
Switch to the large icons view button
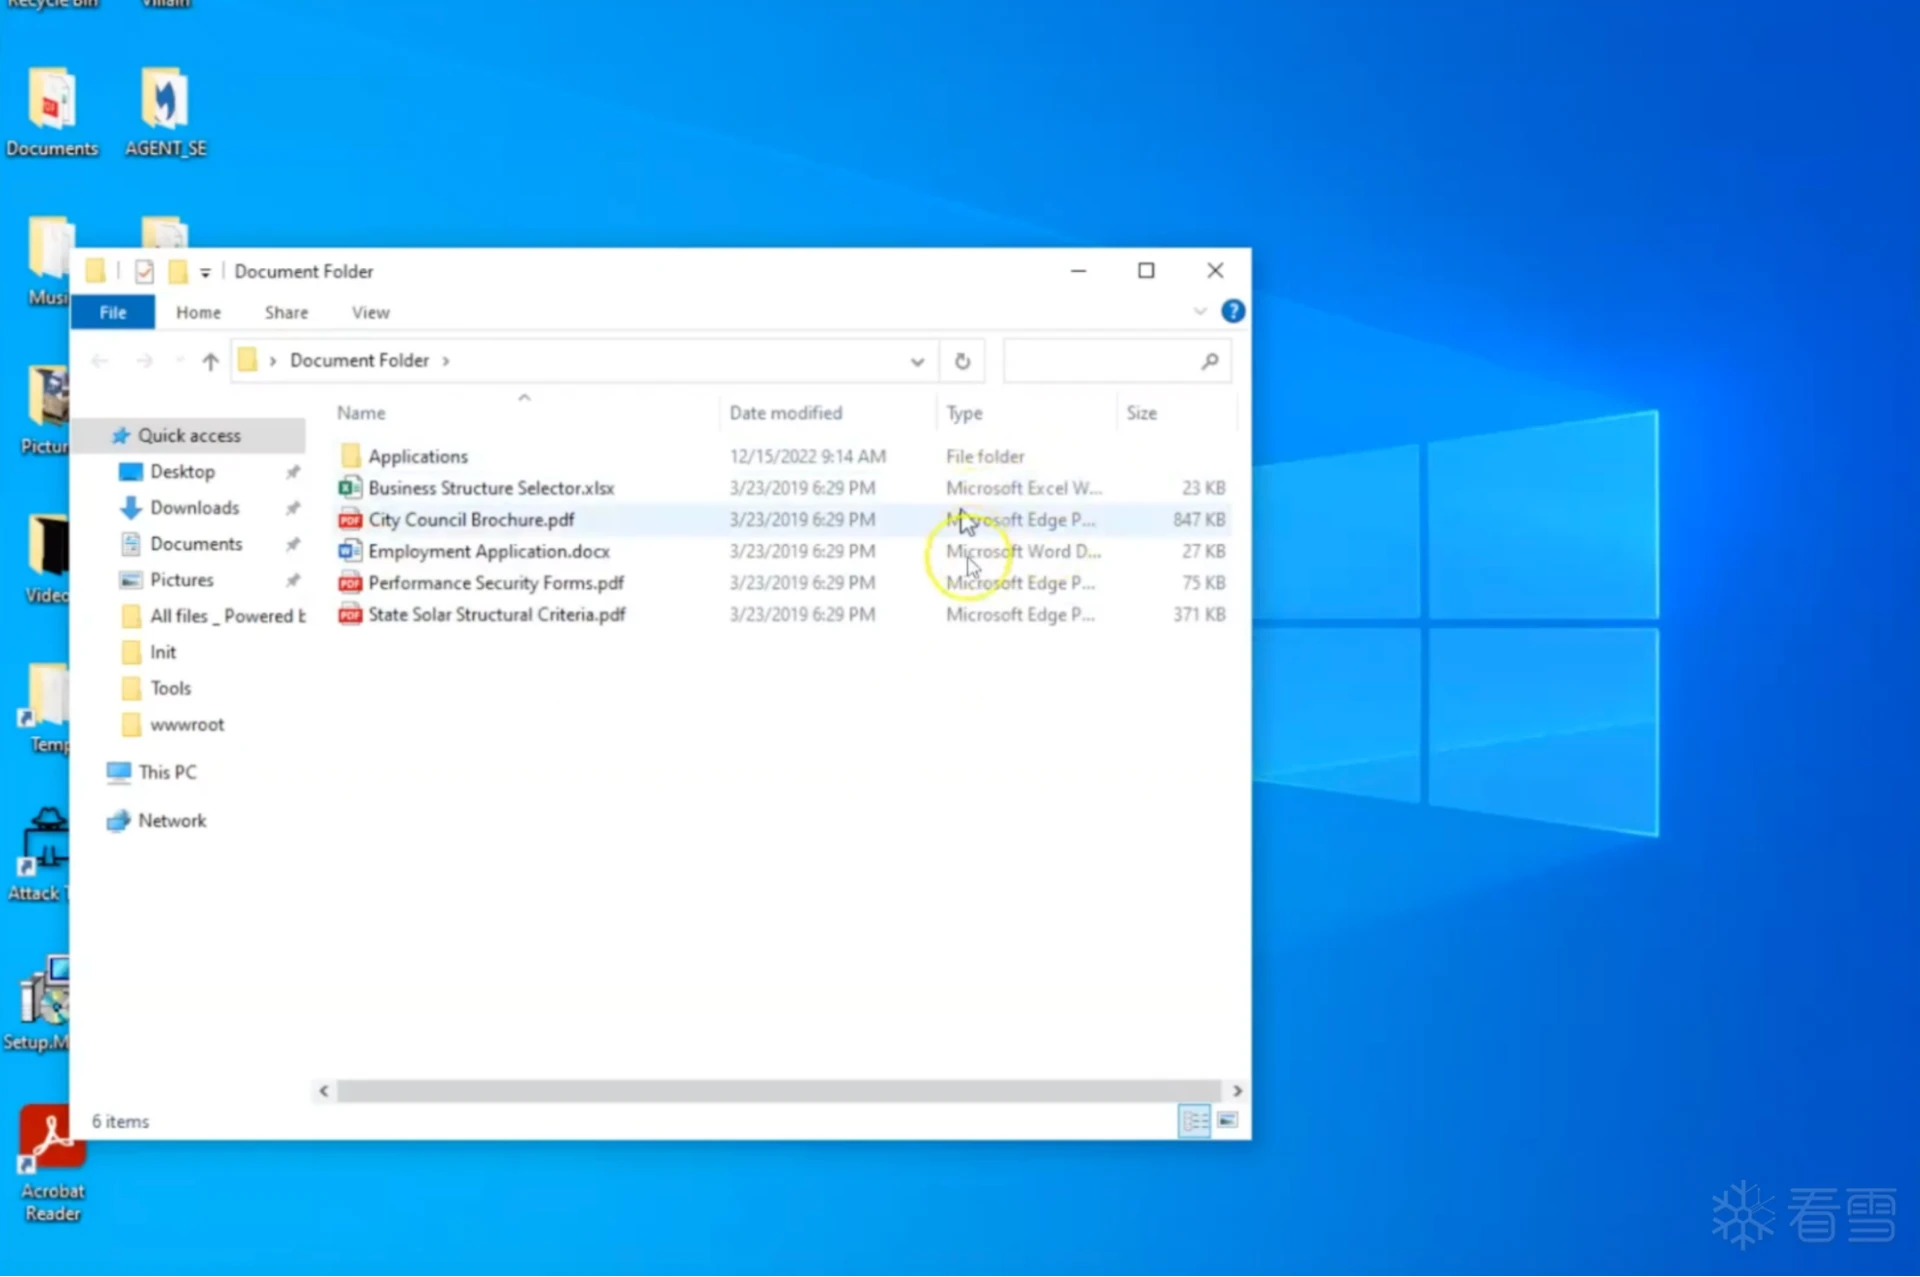click(x=1227, y=1120)
